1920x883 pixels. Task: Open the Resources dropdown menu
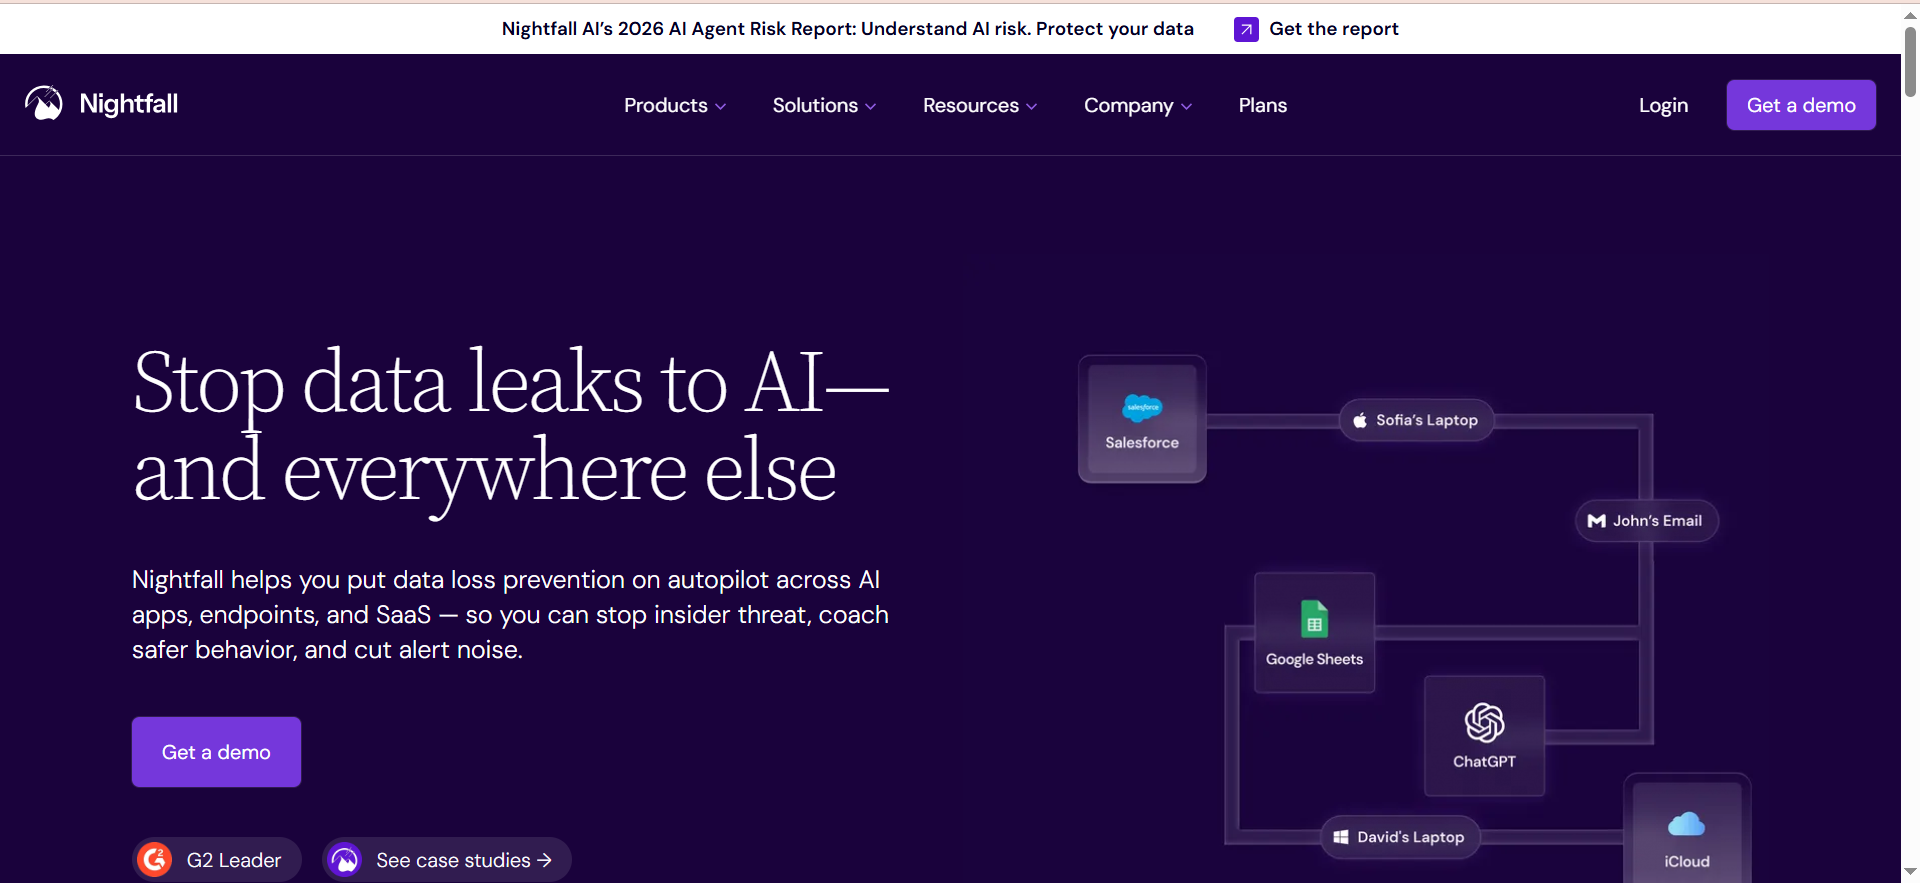click(x=980, y=105)
